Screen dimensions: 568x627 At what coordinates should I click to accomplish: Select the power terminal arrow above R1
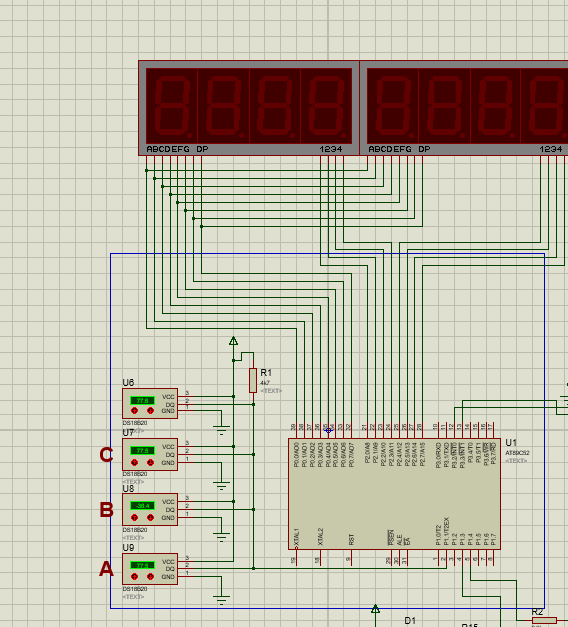click(234, 341)
